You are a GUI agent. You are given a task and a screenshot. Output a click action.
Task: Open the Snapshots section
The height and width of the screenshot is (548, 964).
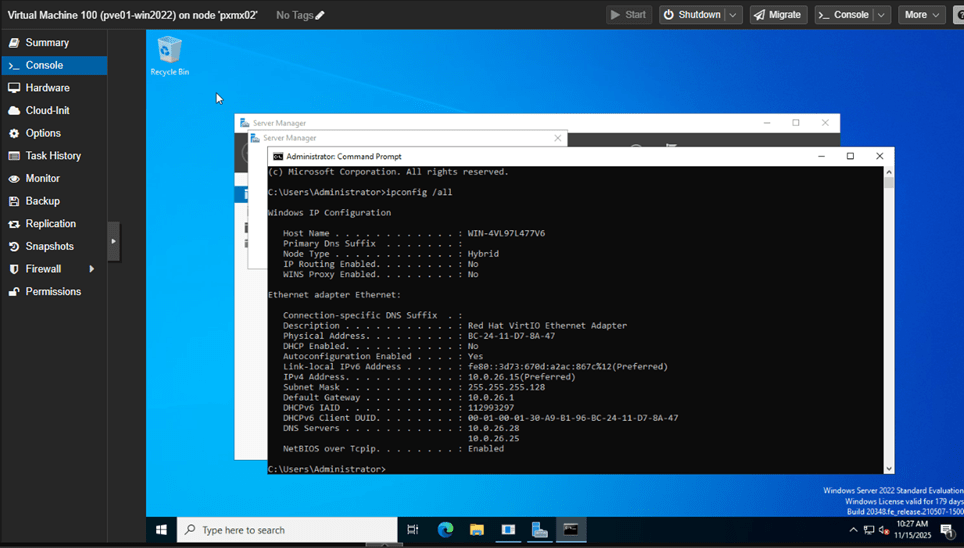point(49,246)
